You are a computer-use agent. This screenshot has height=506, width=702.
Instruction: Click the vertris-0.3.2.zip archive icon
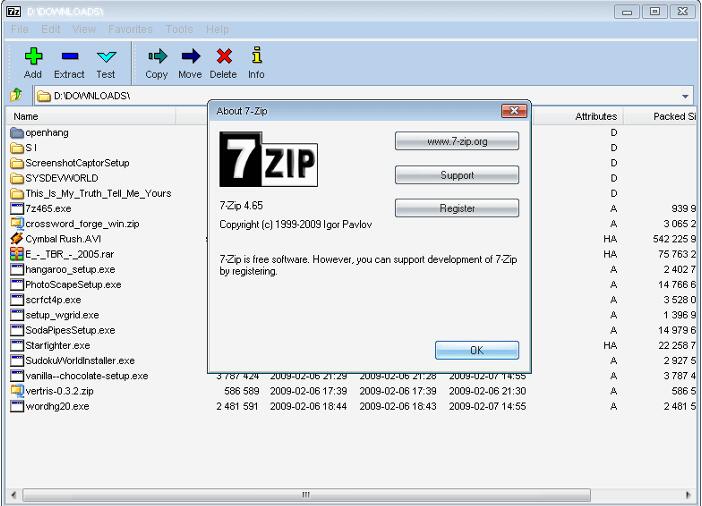coord(17,391)
